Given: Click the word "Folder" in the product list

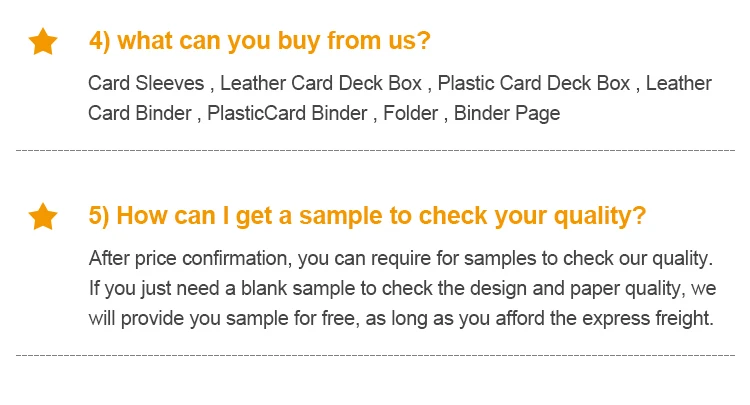Looking at the screenshot, I should 411,113.
